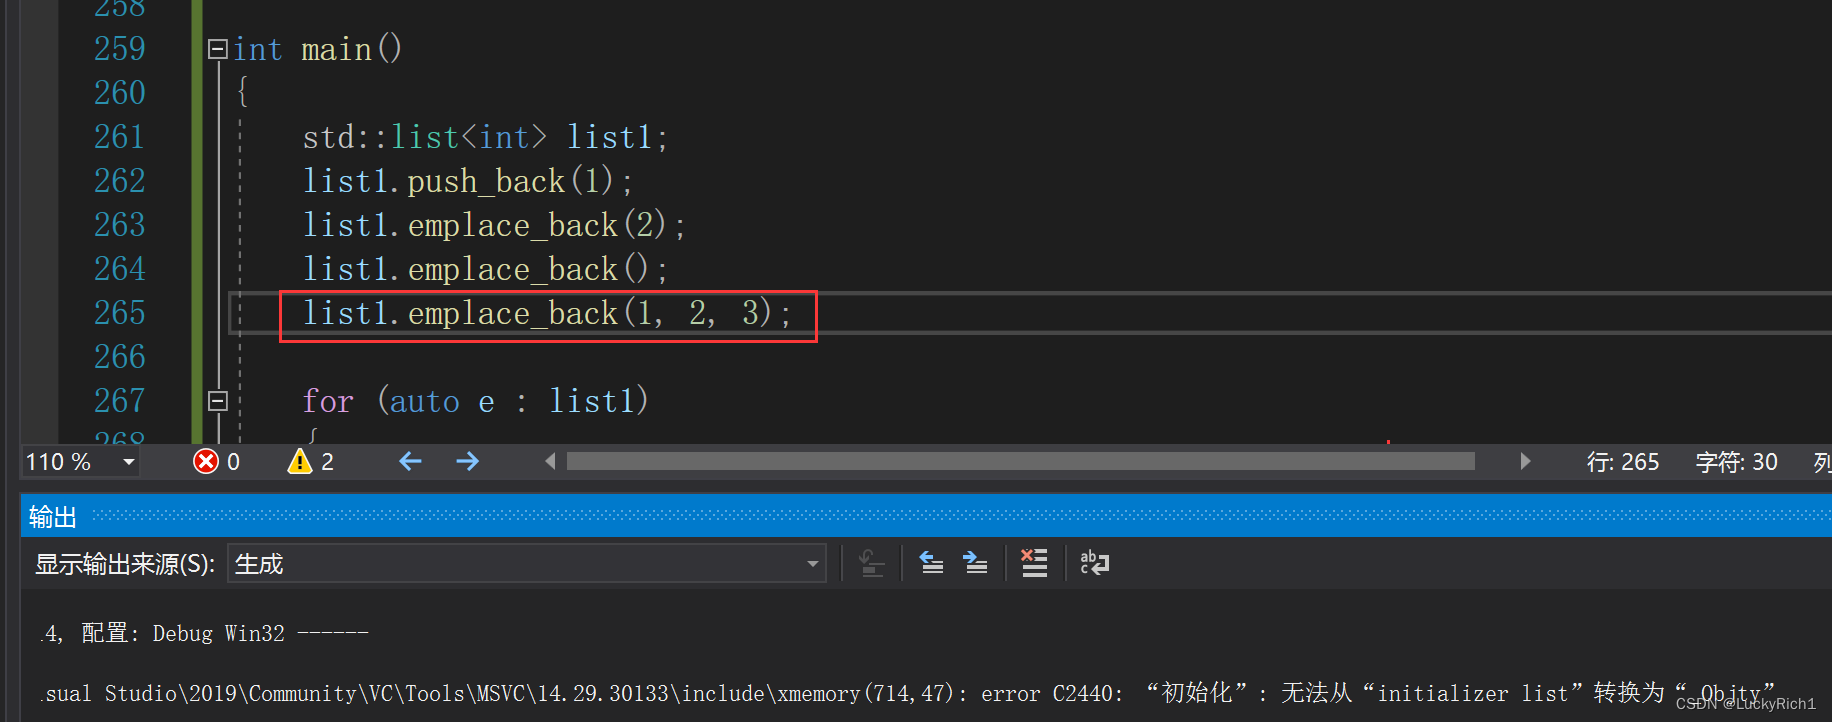Click the 配置: Debug Win32 output line
Screen dimensions: 1832x722
pos(205,633)
